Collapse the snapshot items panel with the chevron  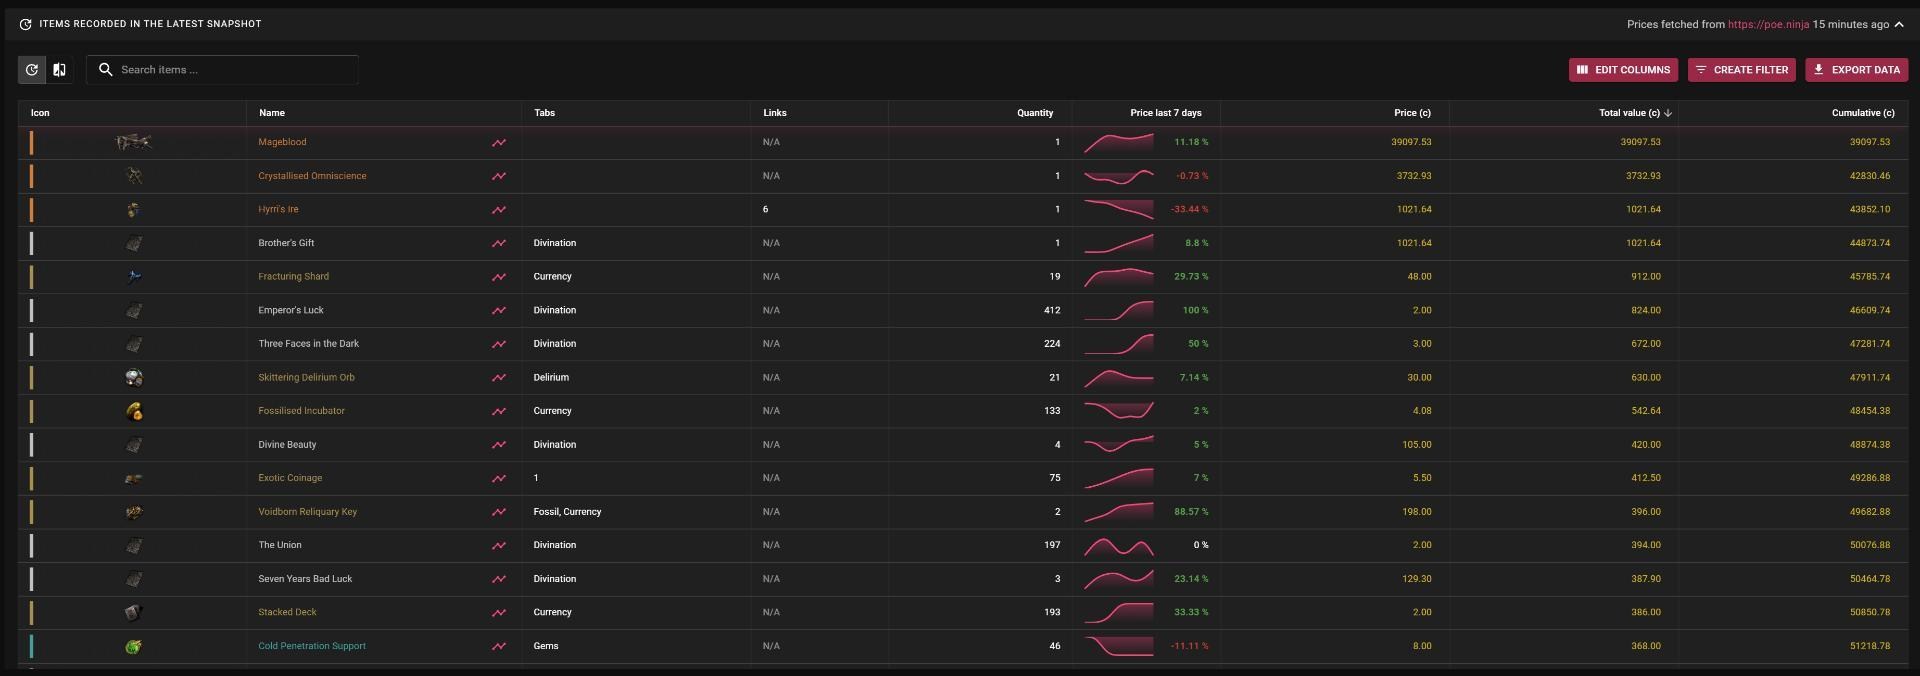(x=1899, y=24)
